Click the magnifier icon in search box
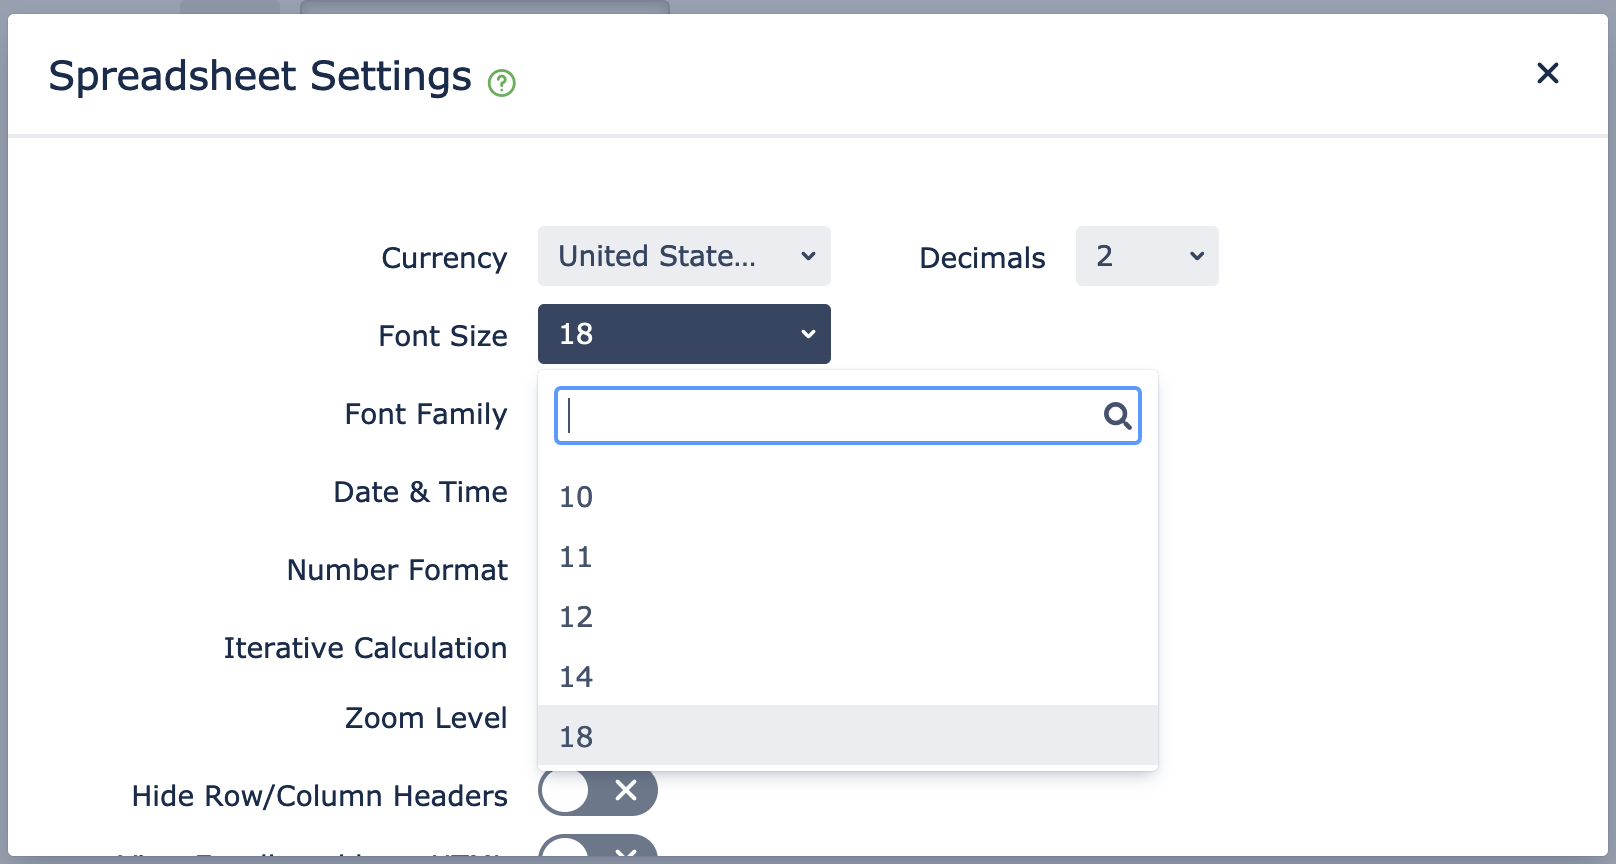Viewport: 1616px width, 864px height. coord(1117,416)
